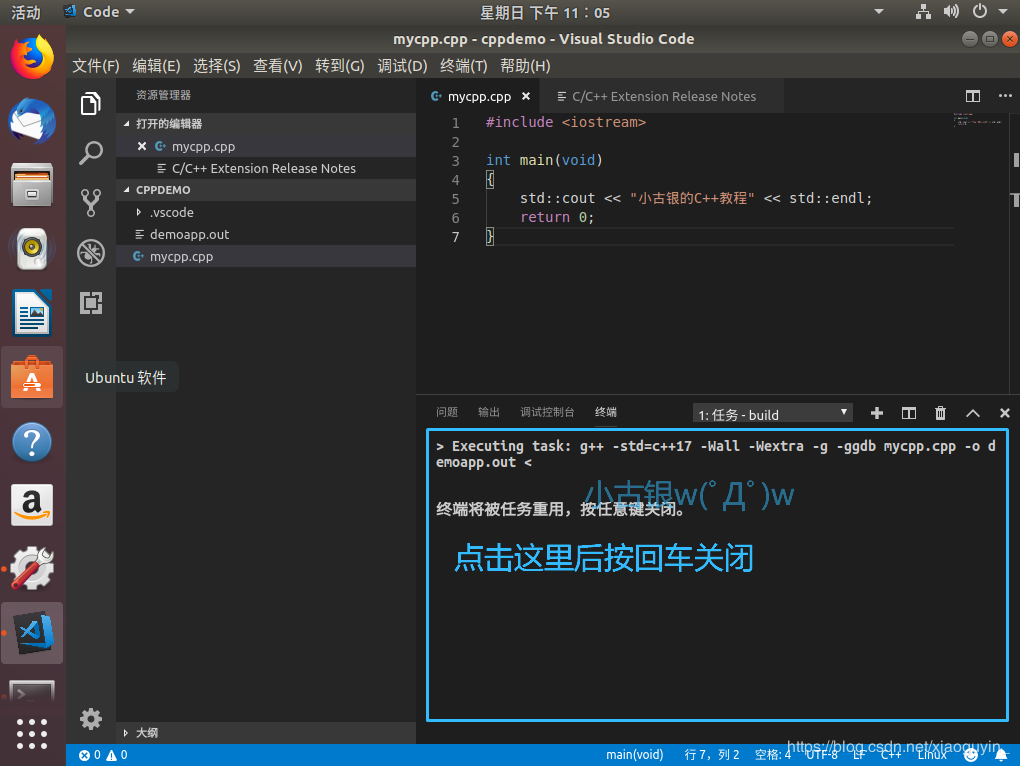Open 编辑(E) menu
1020x766 pixels.
pyautogui.click(x=156, y=66)
